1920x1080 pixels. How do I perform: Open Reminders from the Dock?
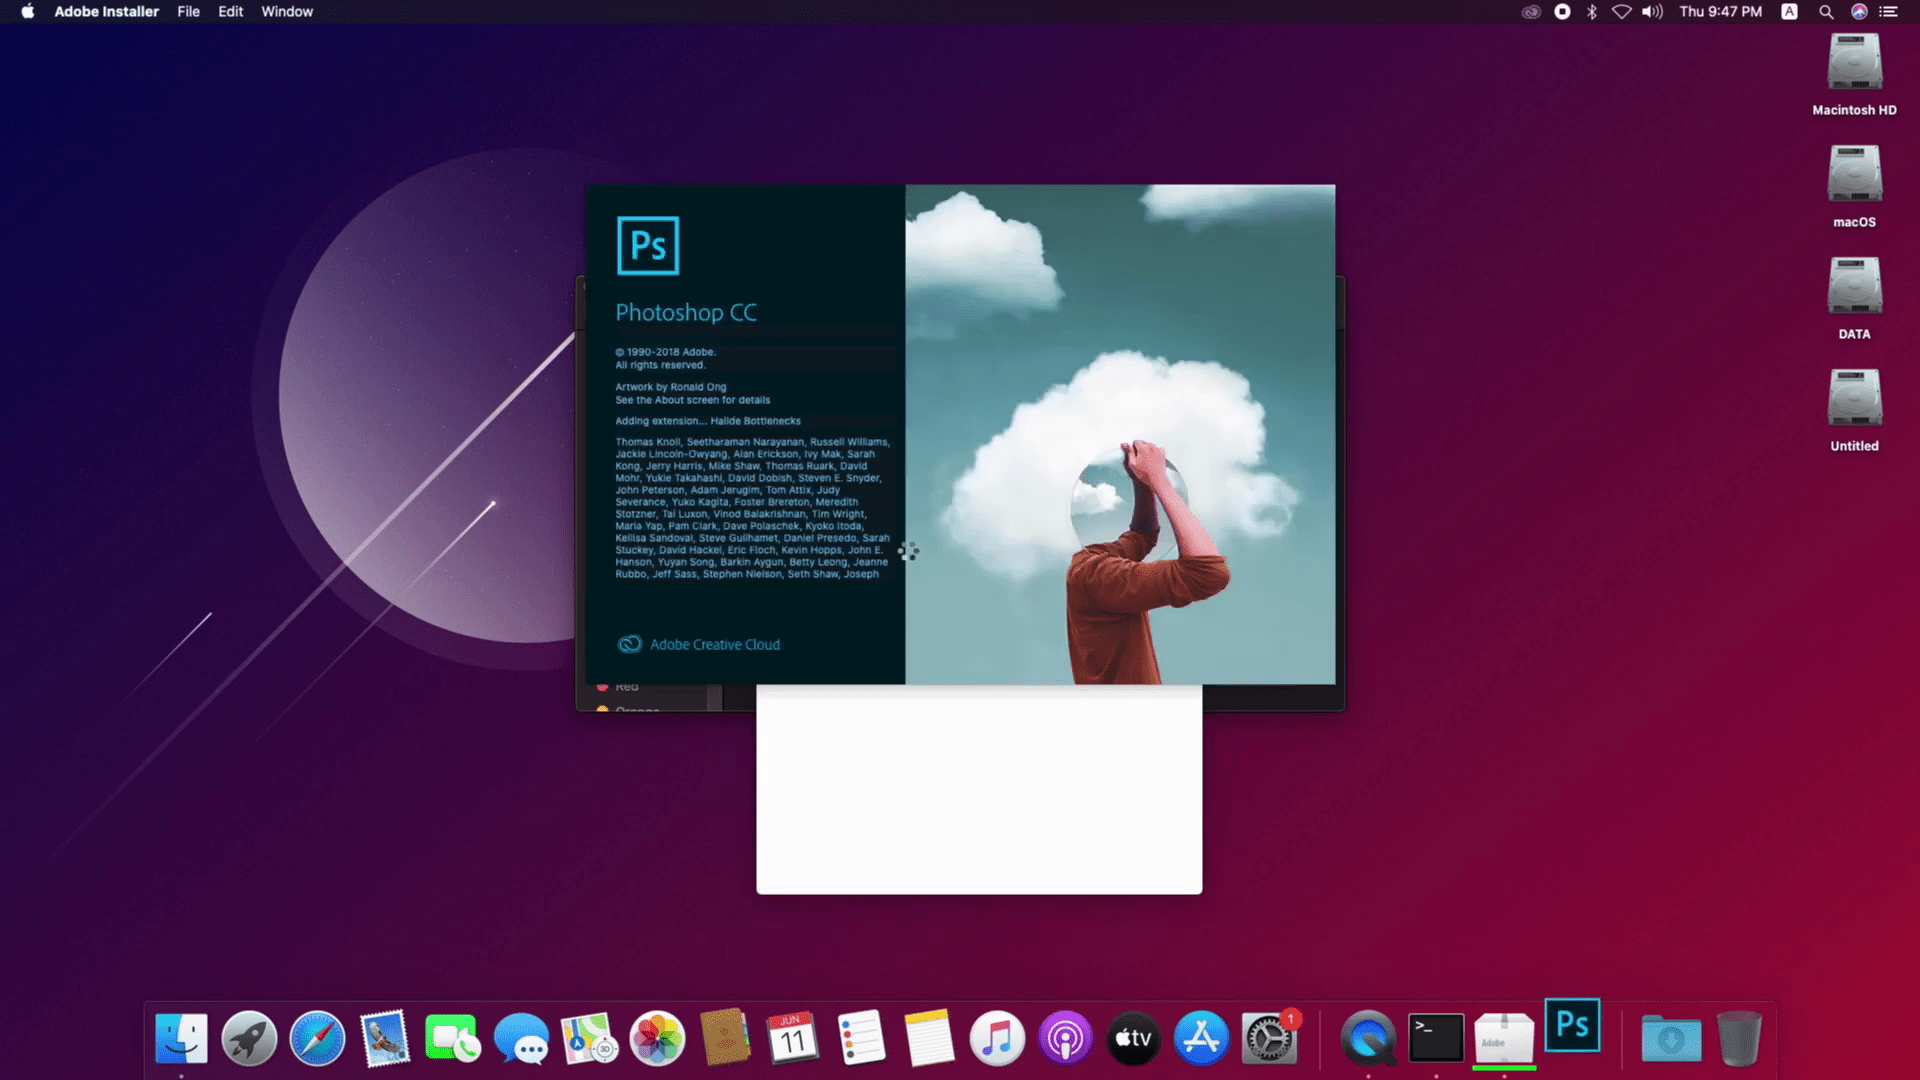coord(861,1038)
